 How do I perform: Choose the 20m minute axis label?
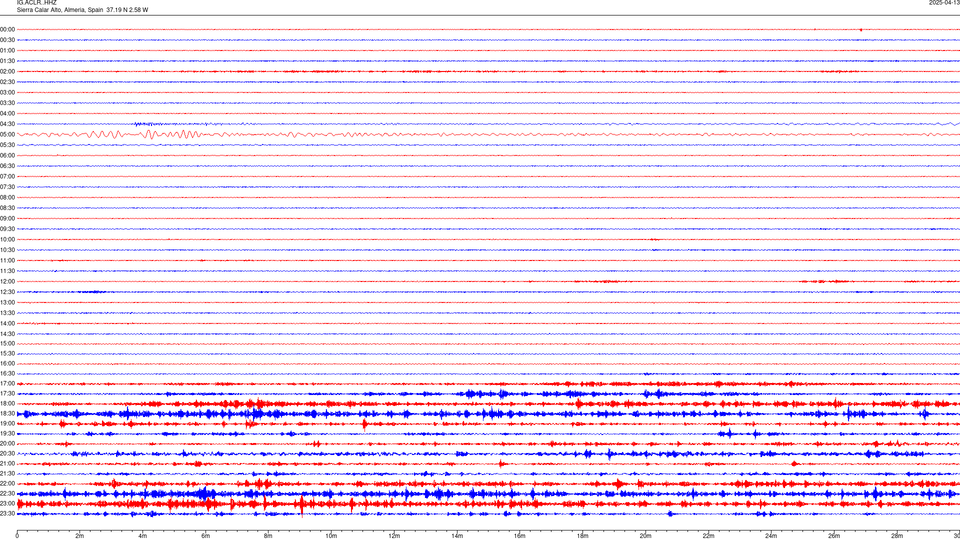point(645,536)
